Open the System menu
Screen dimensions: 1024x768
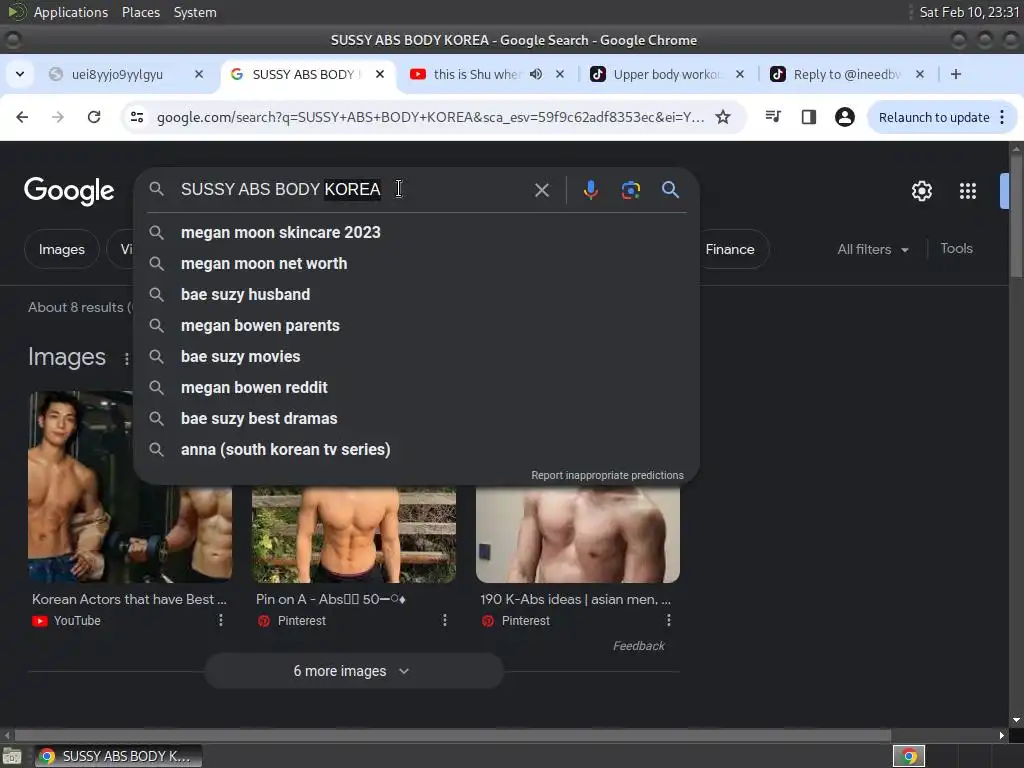point(195,12)
